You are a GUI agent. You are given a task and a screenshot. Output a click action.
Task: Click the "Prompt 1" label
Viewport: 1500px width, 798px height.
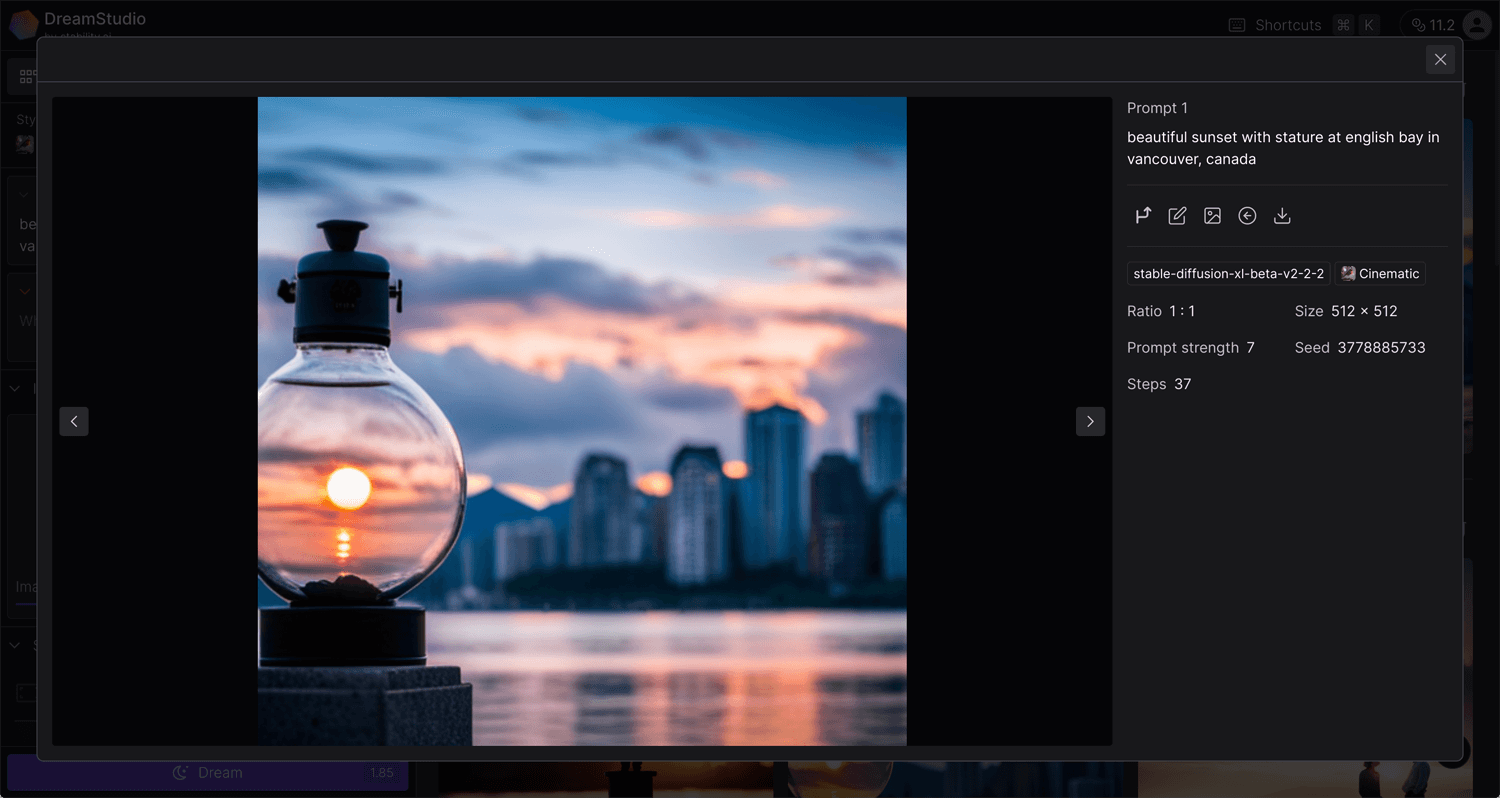pyautogui.click(x=1157, y=108)
